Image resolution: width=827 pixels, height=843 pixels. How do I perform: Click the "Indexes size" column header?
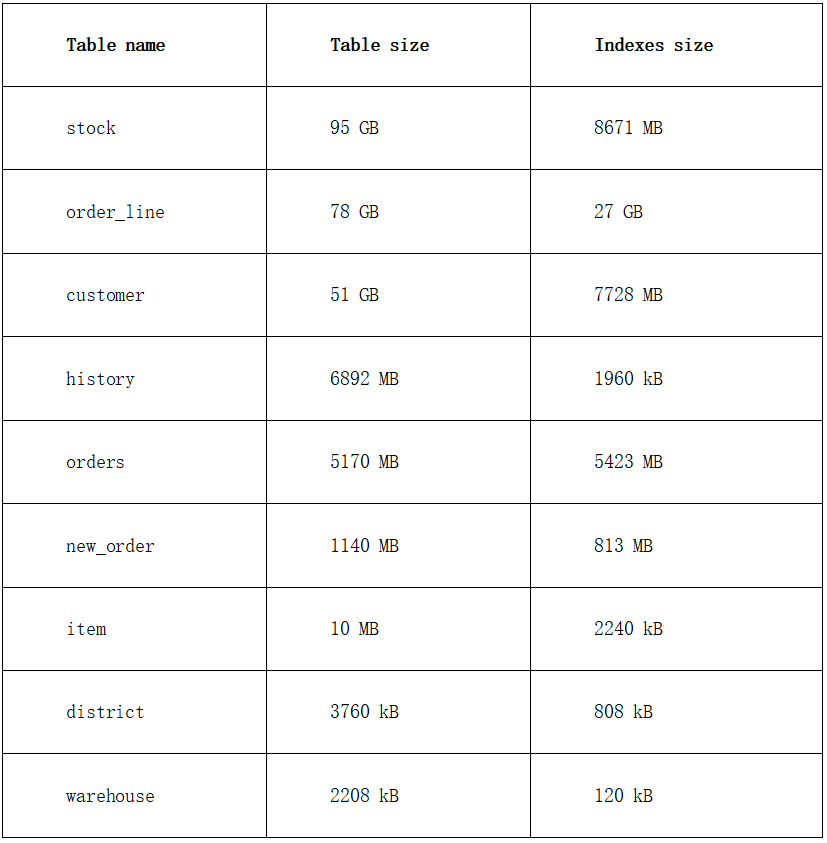point(654,45)
